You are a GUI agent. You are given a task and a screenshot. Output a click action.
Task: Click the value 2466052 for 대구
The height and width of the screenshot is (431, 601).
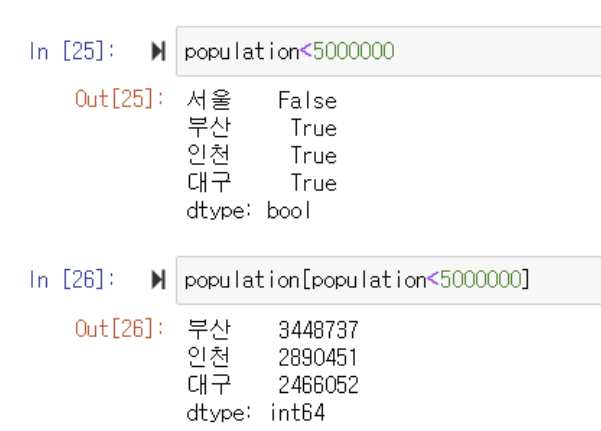pos(318,385)
